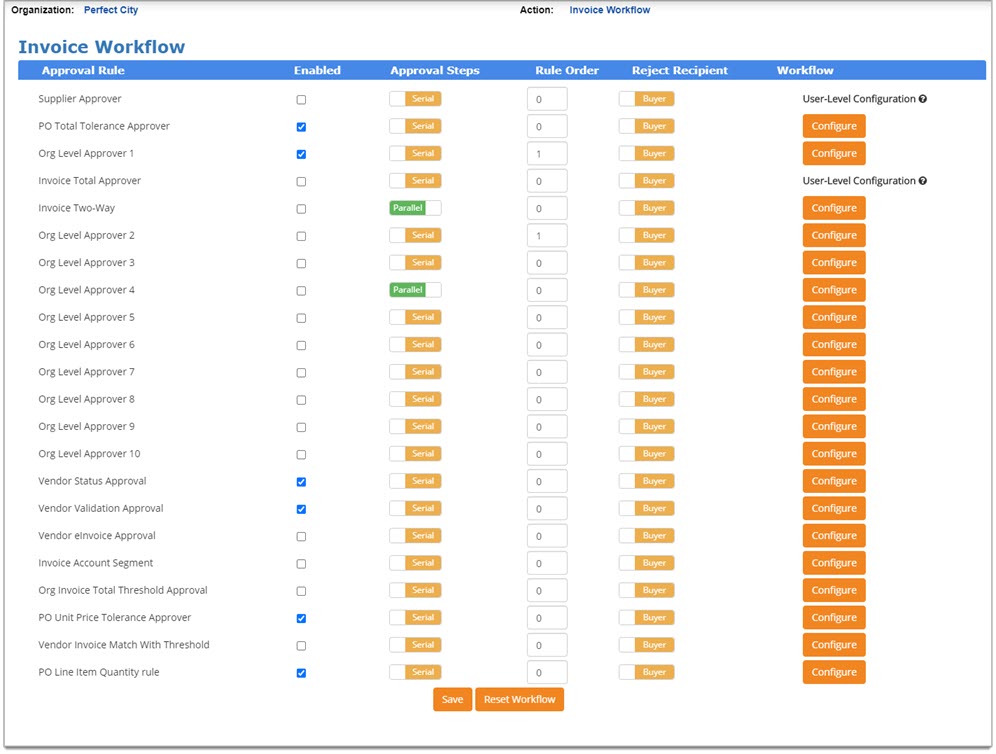Screen dimensions: 996x754
Task: Enable the Invoice Account Segment rule
Action: tap(301, 562)
